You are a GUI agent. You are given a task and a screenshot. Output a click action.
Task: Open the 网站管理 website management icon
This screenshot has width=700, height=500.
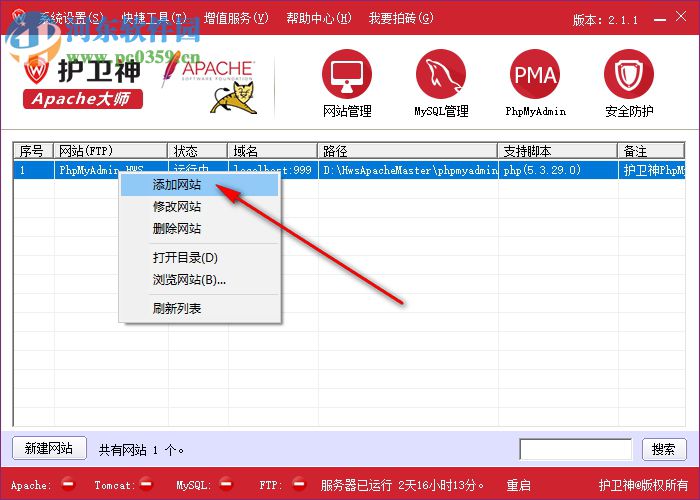(347, 74)
